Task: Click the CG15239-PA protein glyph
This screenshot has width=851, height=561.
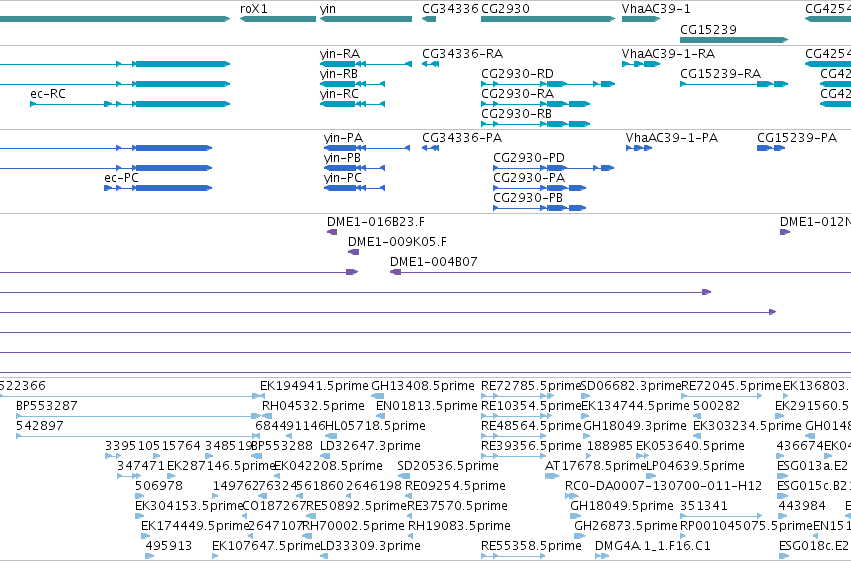Action: tap(771, 148)
